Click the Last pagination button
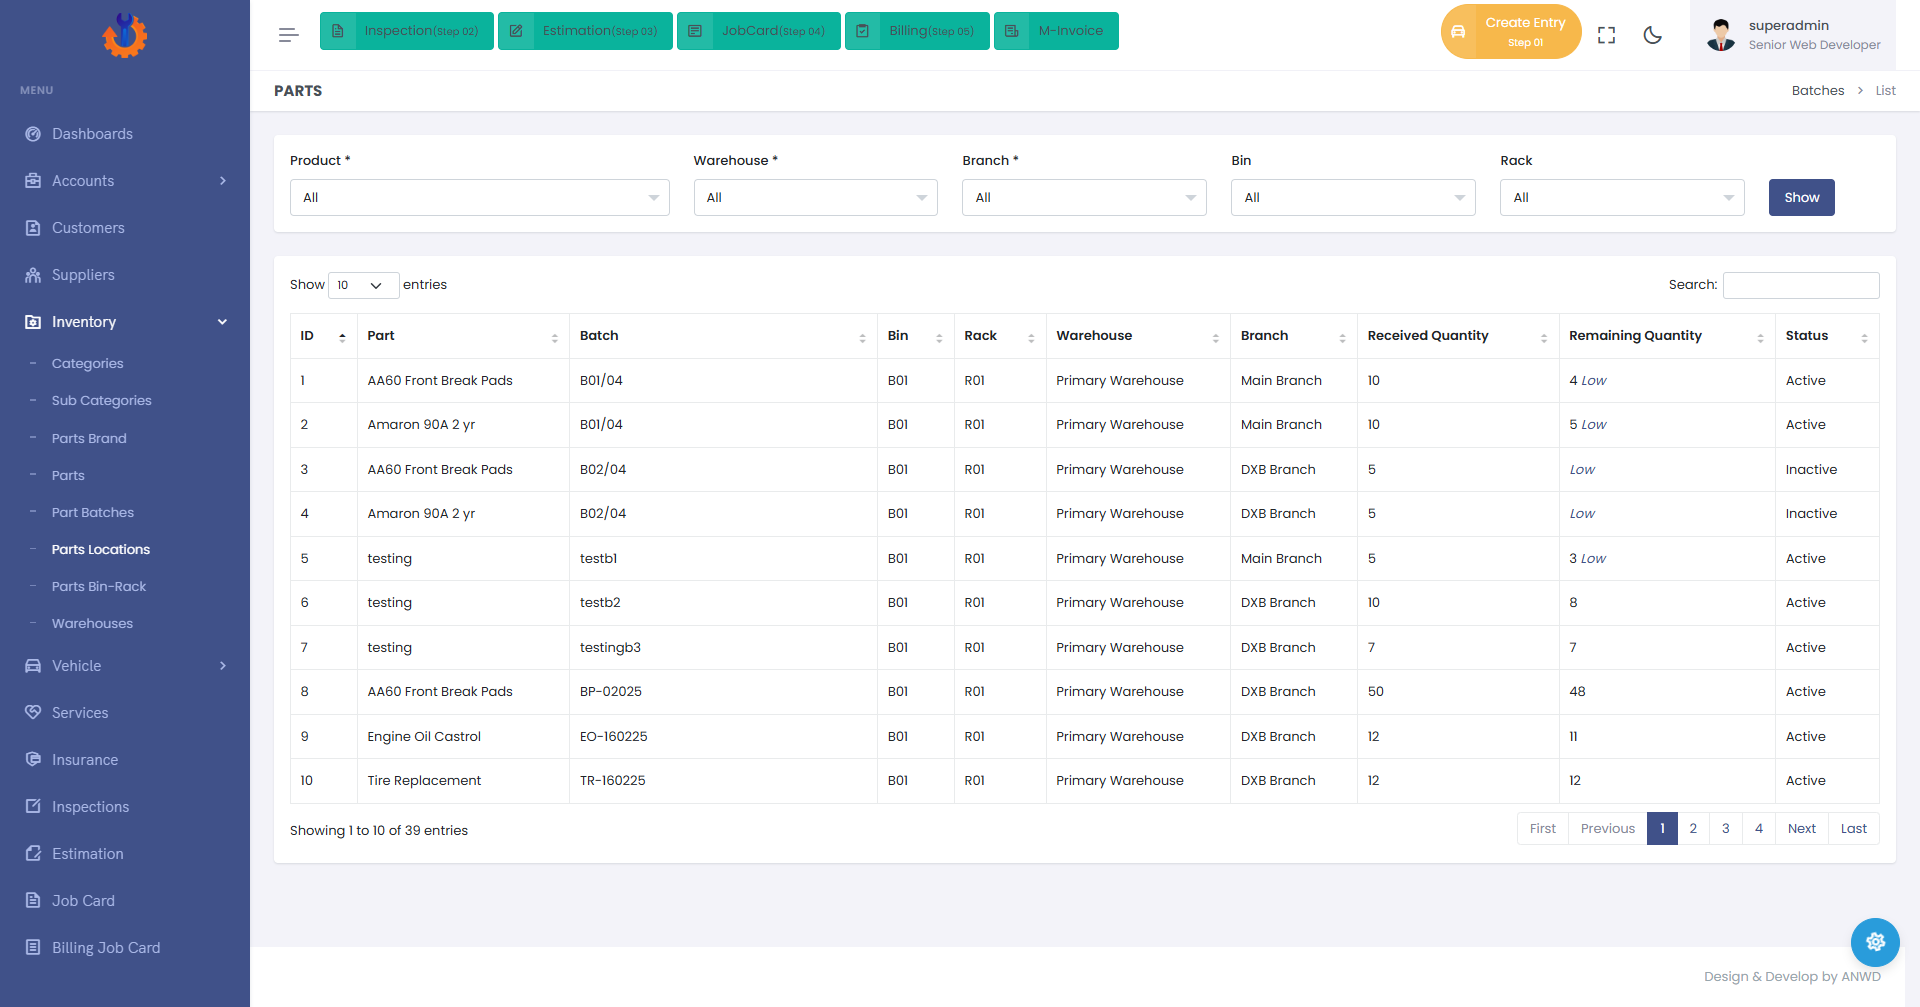The image size is (1920, 1007). pyautogui.click(x=1854, y=829)
